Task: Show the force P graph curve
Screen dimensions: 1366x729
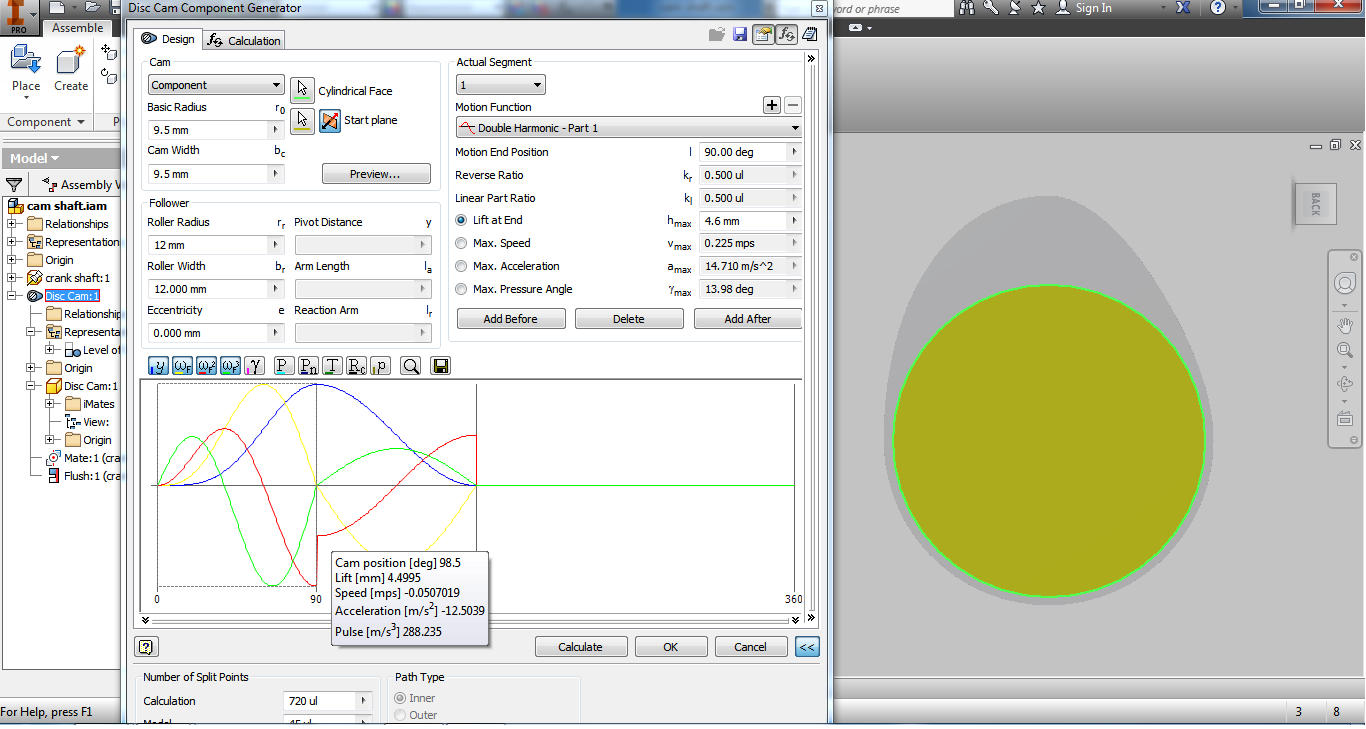Action: point(284,366)
